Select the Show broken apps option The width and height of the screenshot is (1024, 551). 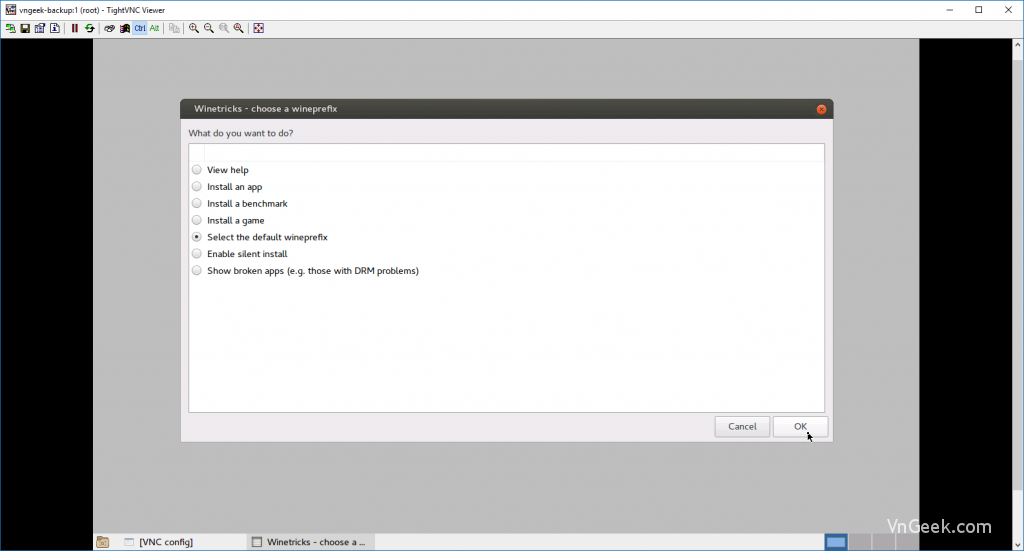tap(197, 270)
